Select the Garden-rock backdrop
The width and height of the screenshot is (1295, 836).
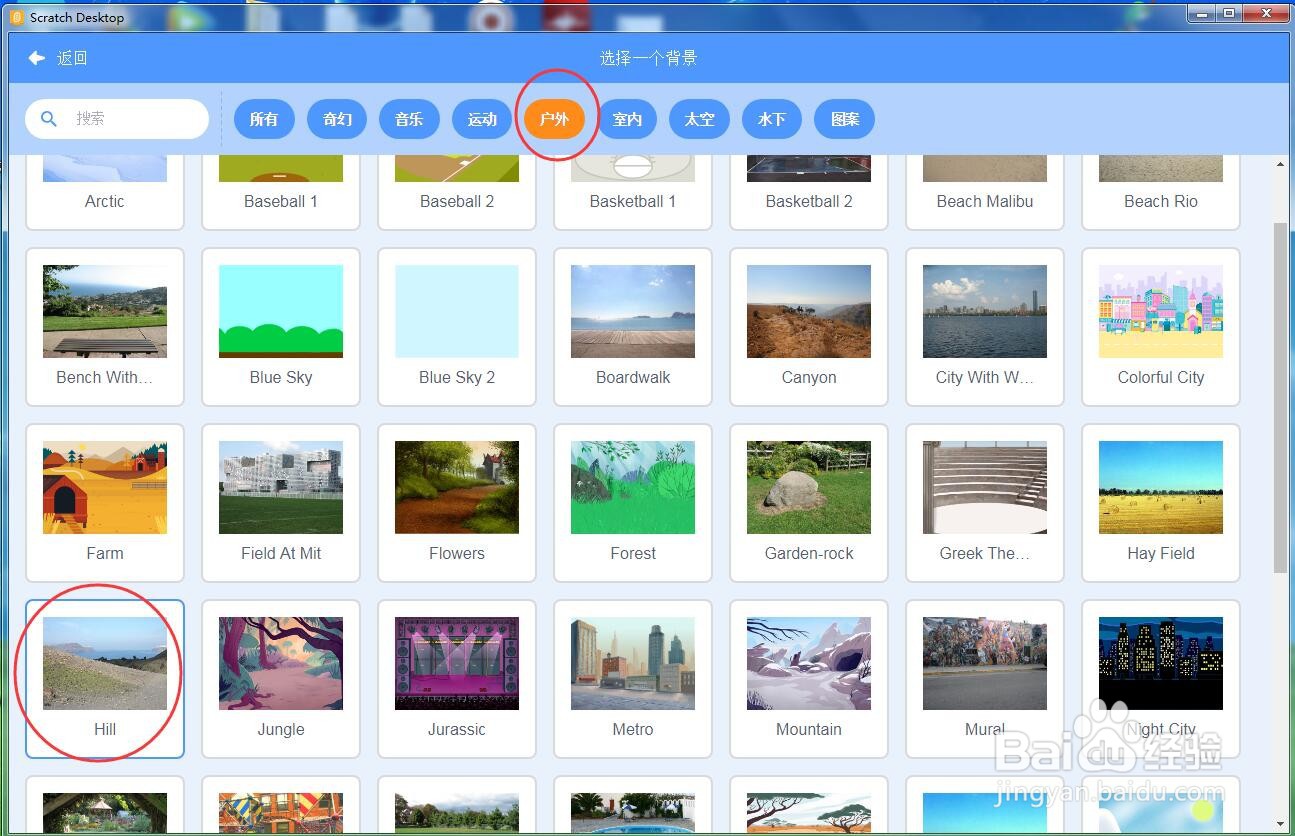point(809,503)
